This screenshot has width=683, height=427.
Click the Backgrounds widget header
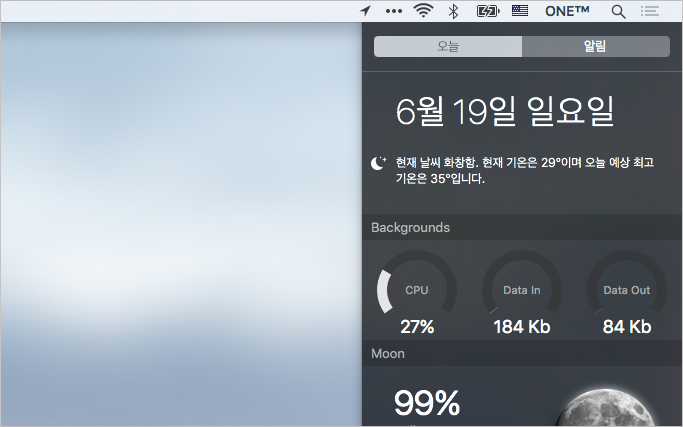522,227
